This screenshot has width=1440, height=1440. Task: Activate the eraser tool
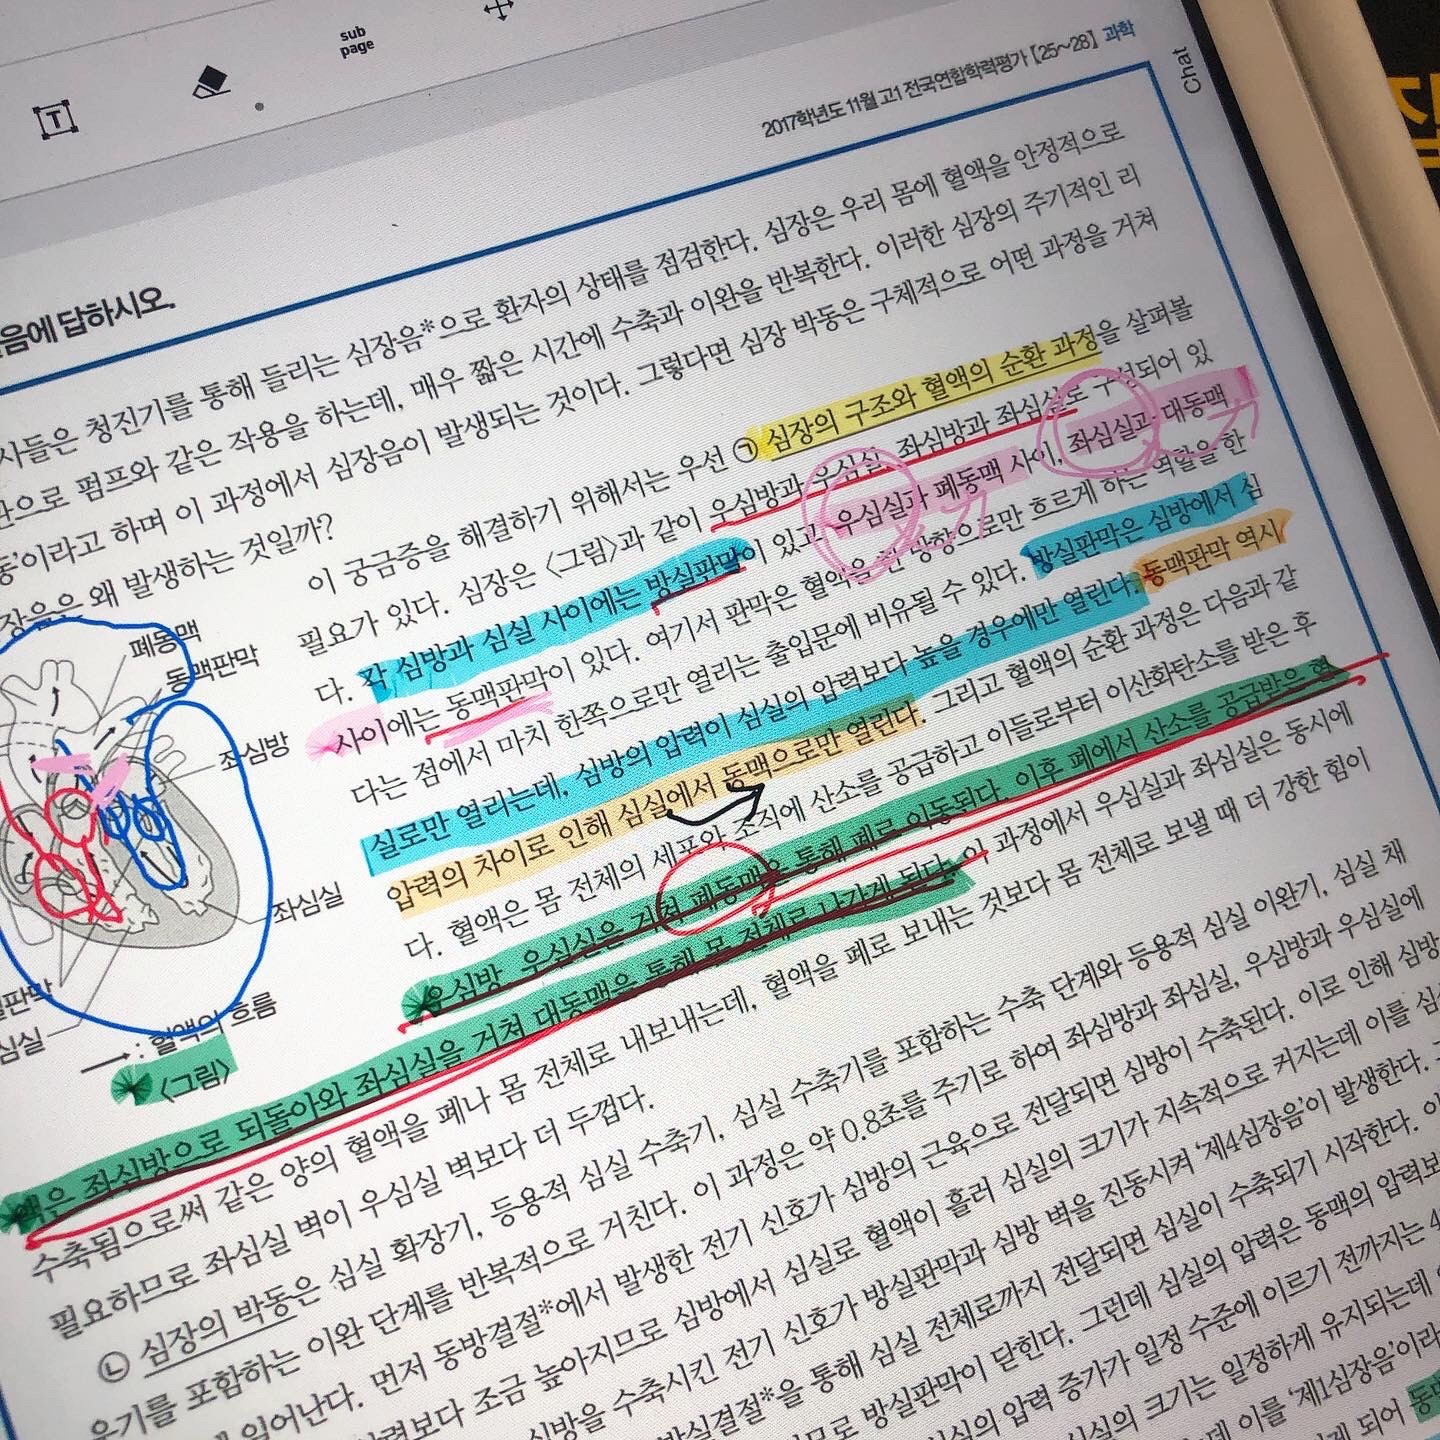coord(211,82)
